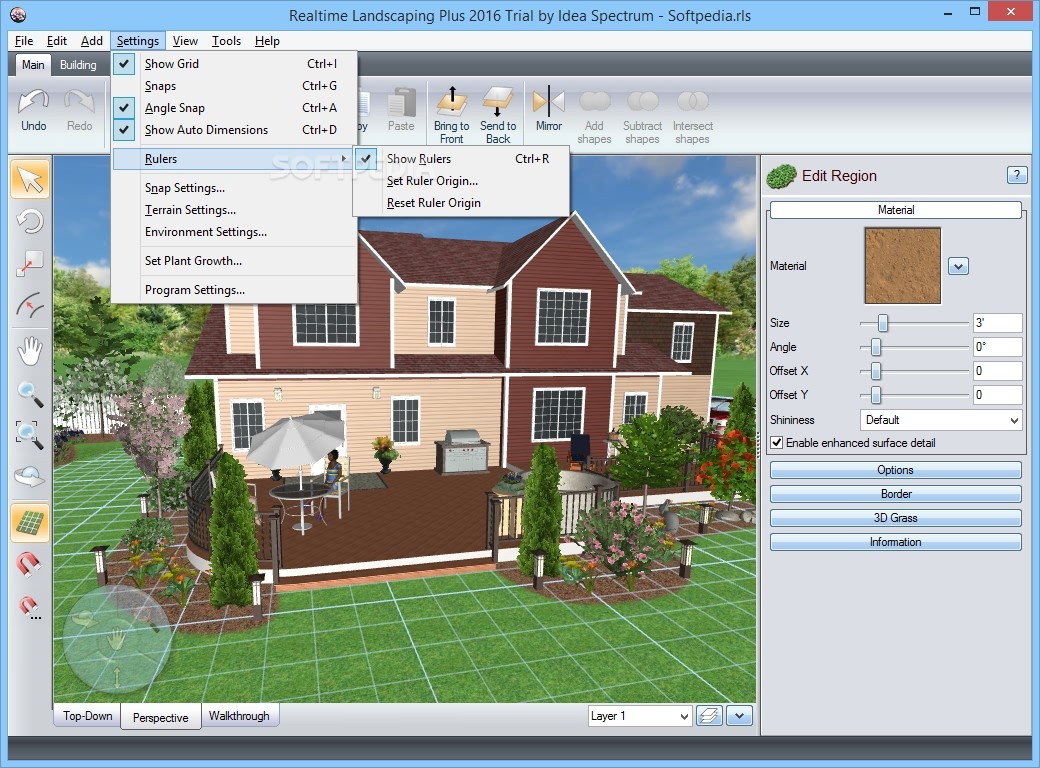The height and width of the screenshot is (768, 1040).
Task: Click the Options button
Action: (x=895, y=470)
